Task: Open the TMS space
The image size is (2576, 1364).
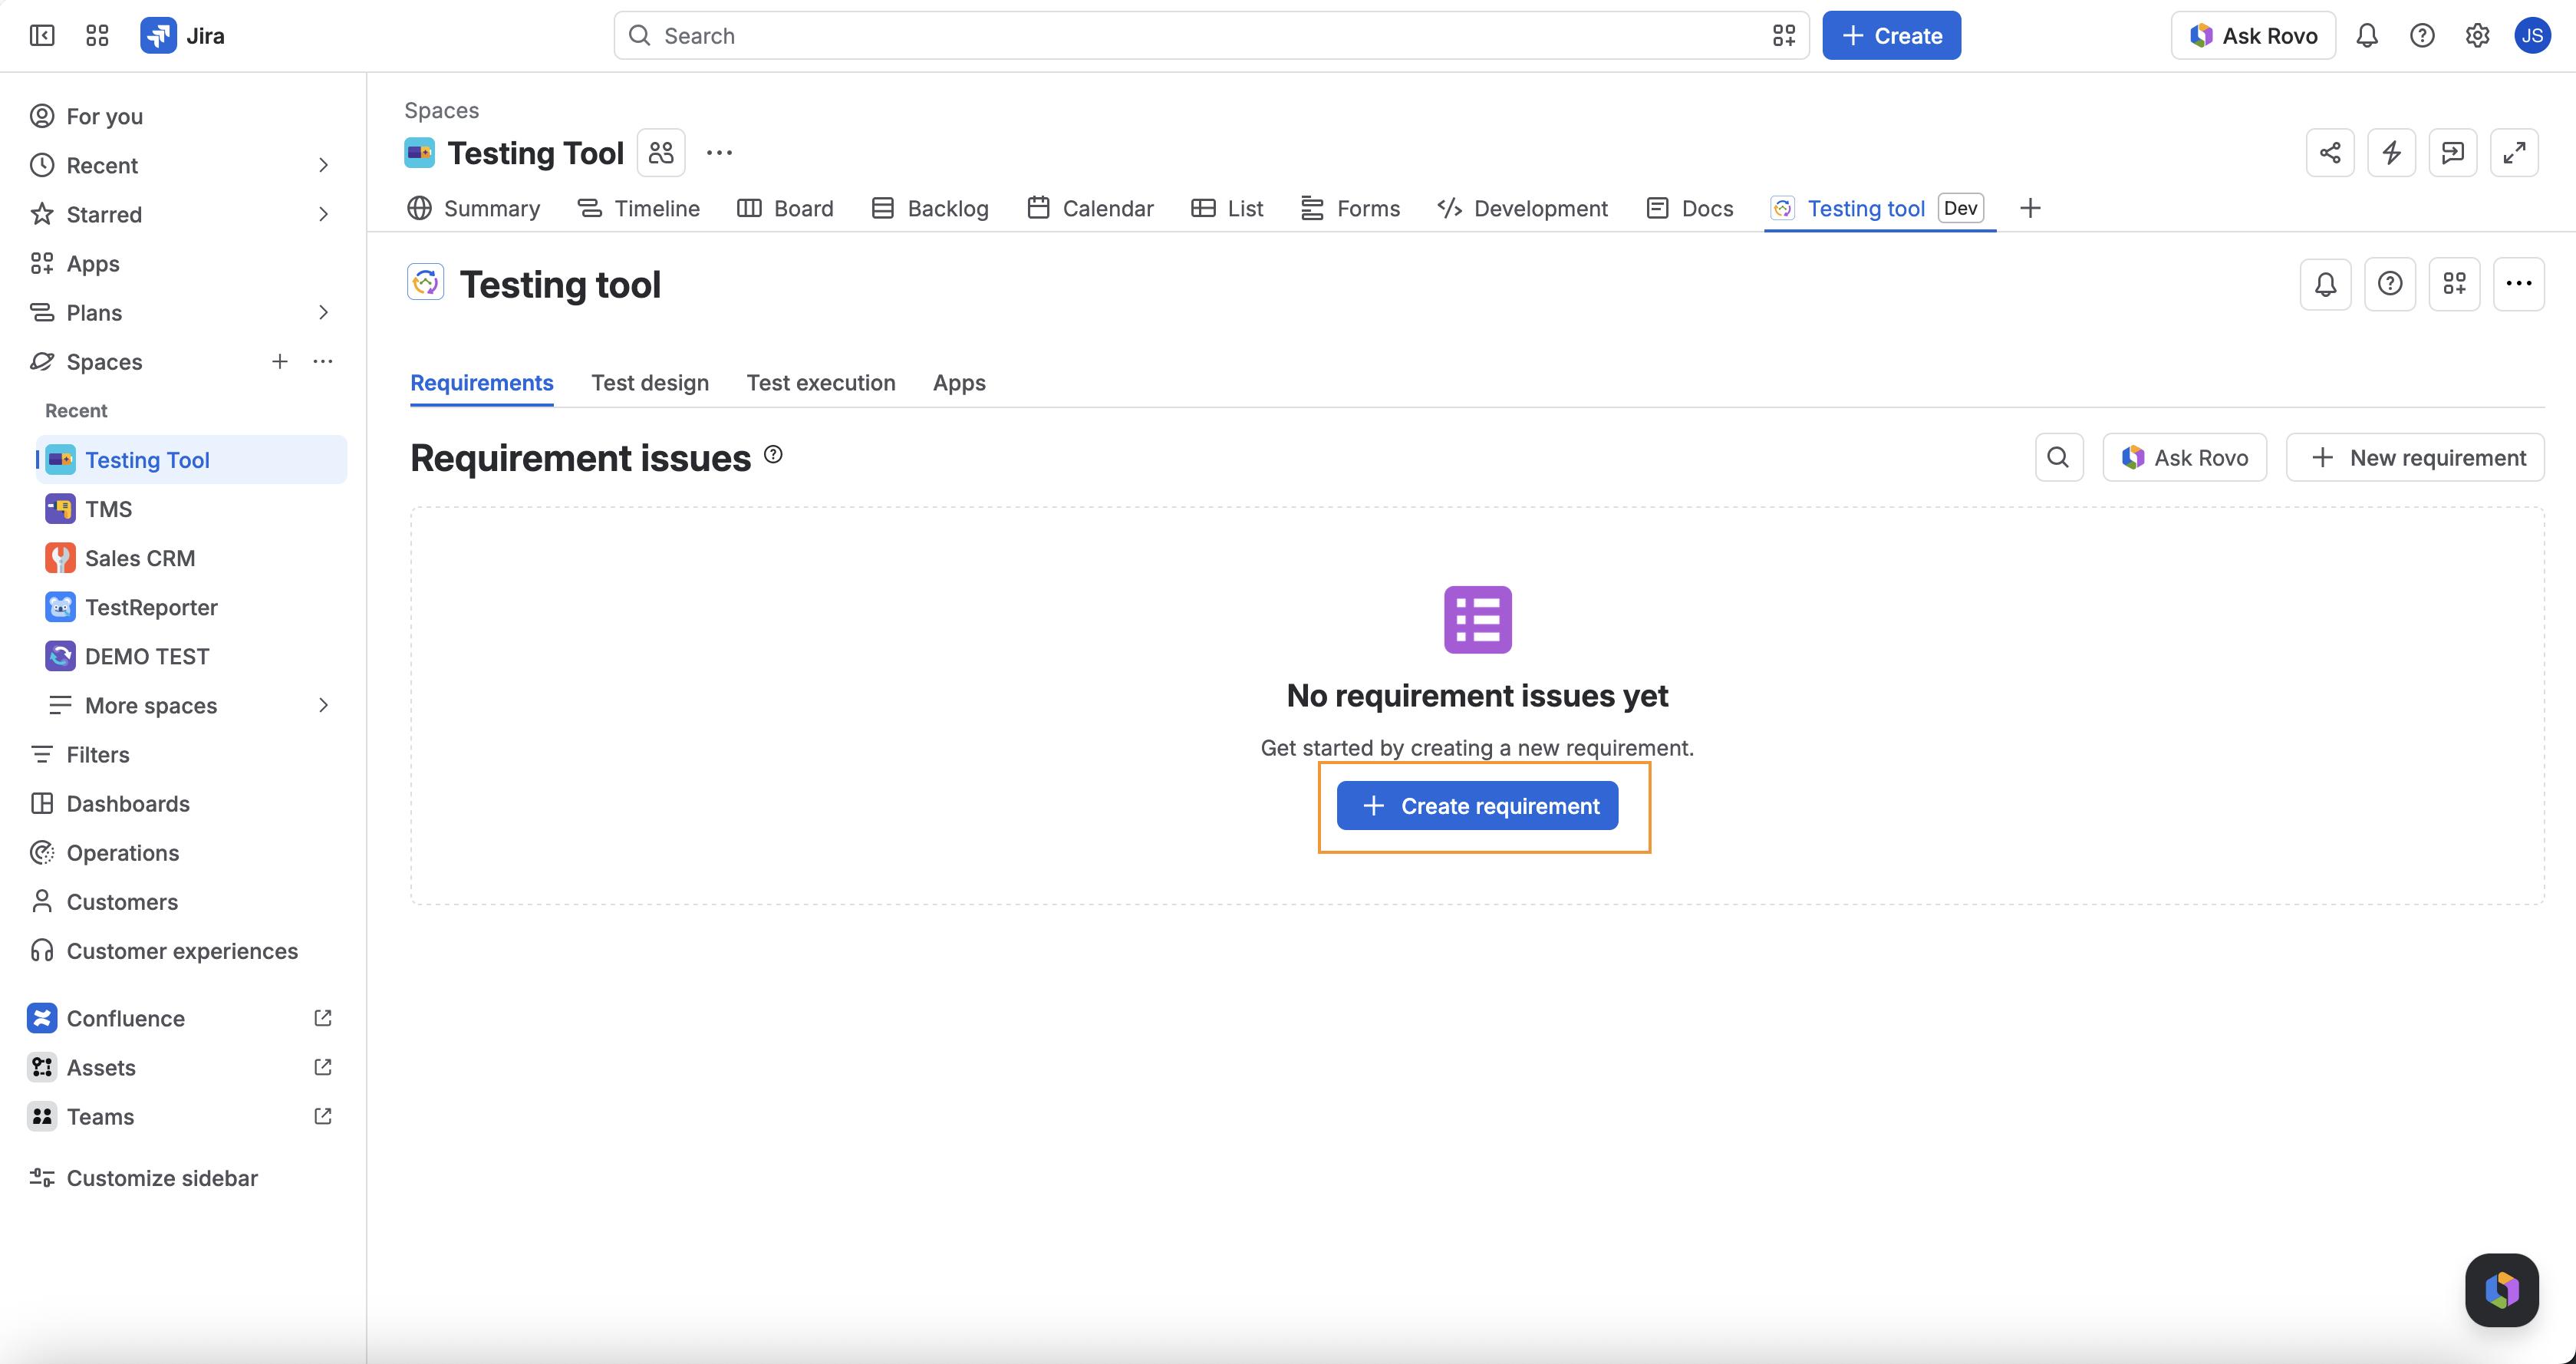Action: tap(191, 509)
